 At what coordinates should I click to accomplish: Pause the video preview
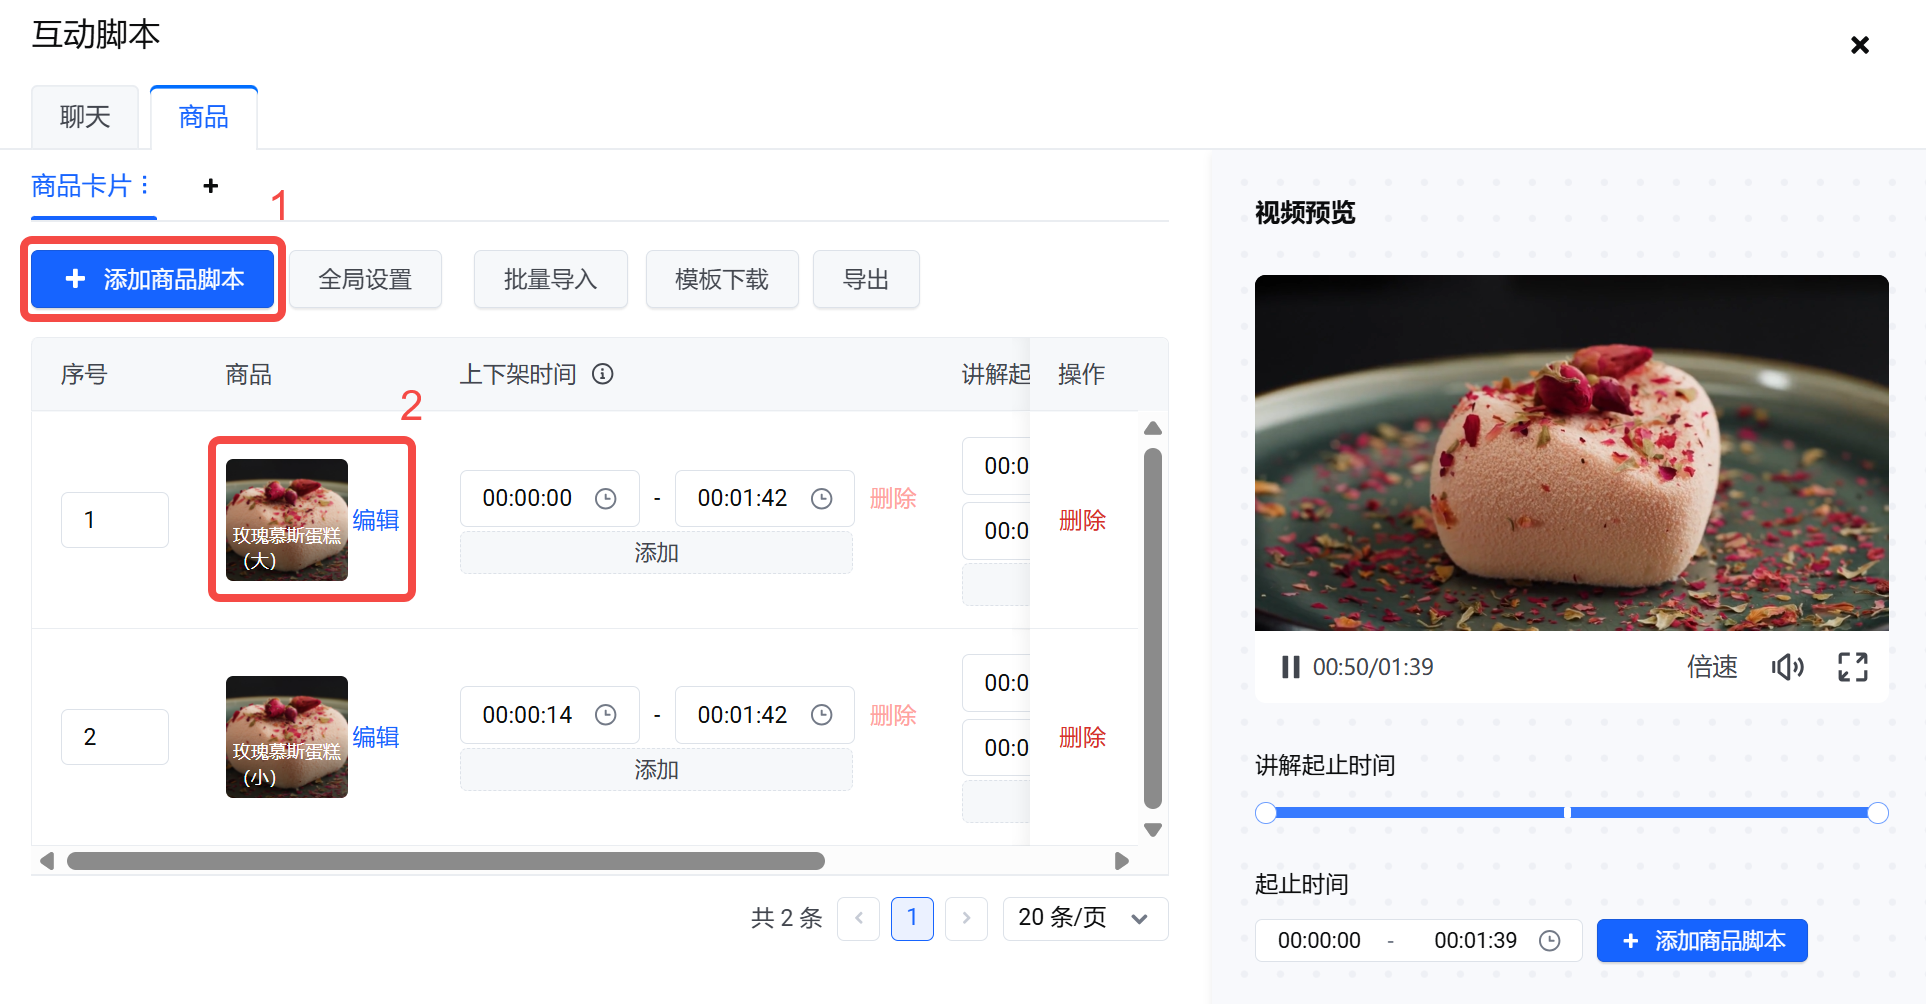(1291, 667)
